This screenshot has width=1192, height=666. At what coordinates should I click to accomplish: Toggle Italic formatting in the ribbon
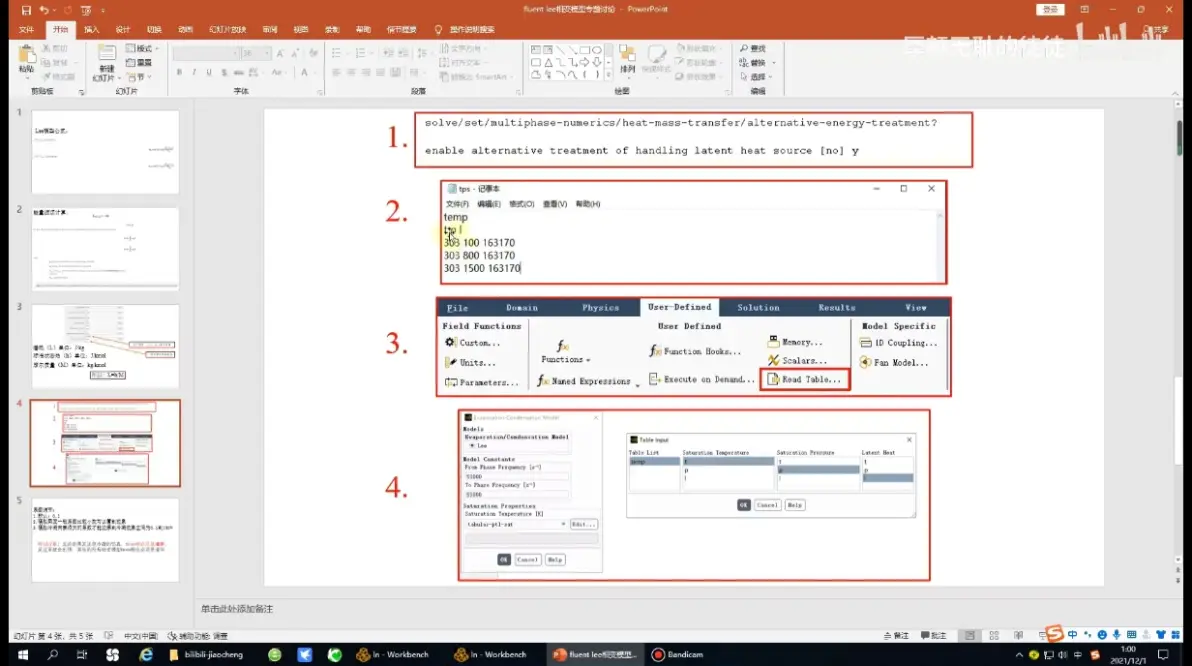point(194,72)
